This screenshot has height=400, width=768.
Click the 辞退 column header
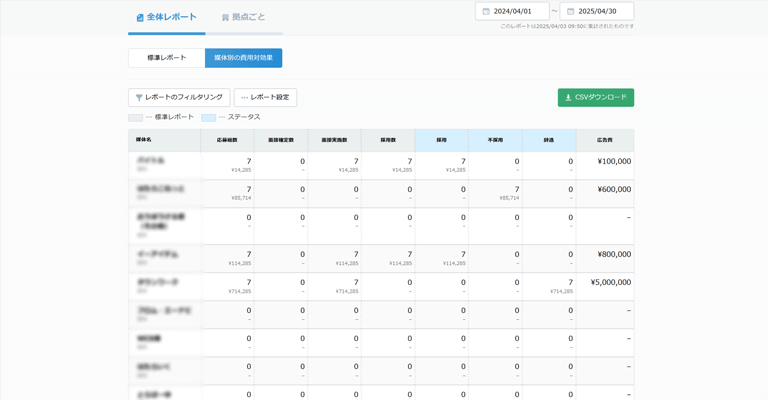tap(549, 140)
